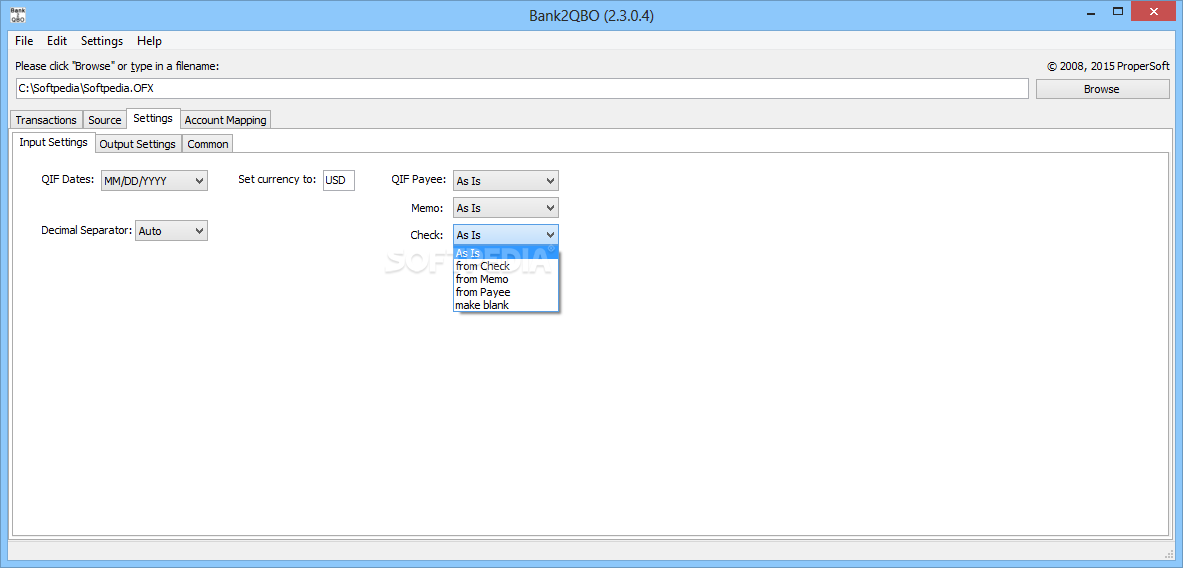The image size is (1183, 568).
Task: Choose 'from Memo' option in list
Action: point(505,279)
